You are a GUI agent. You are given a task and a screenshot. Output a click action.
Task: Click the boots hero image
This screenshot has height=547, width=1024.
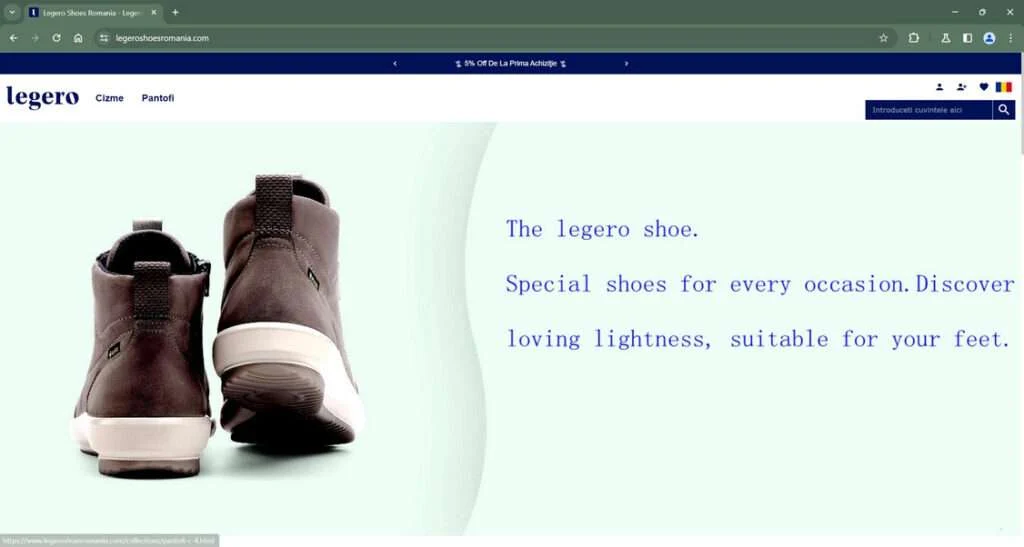[x=219, y=324]
